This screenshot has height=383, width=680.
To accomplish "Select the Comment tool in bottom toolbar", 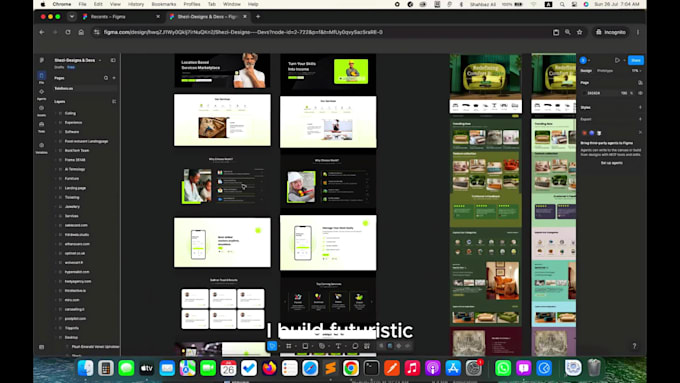I will coord(355,346).
